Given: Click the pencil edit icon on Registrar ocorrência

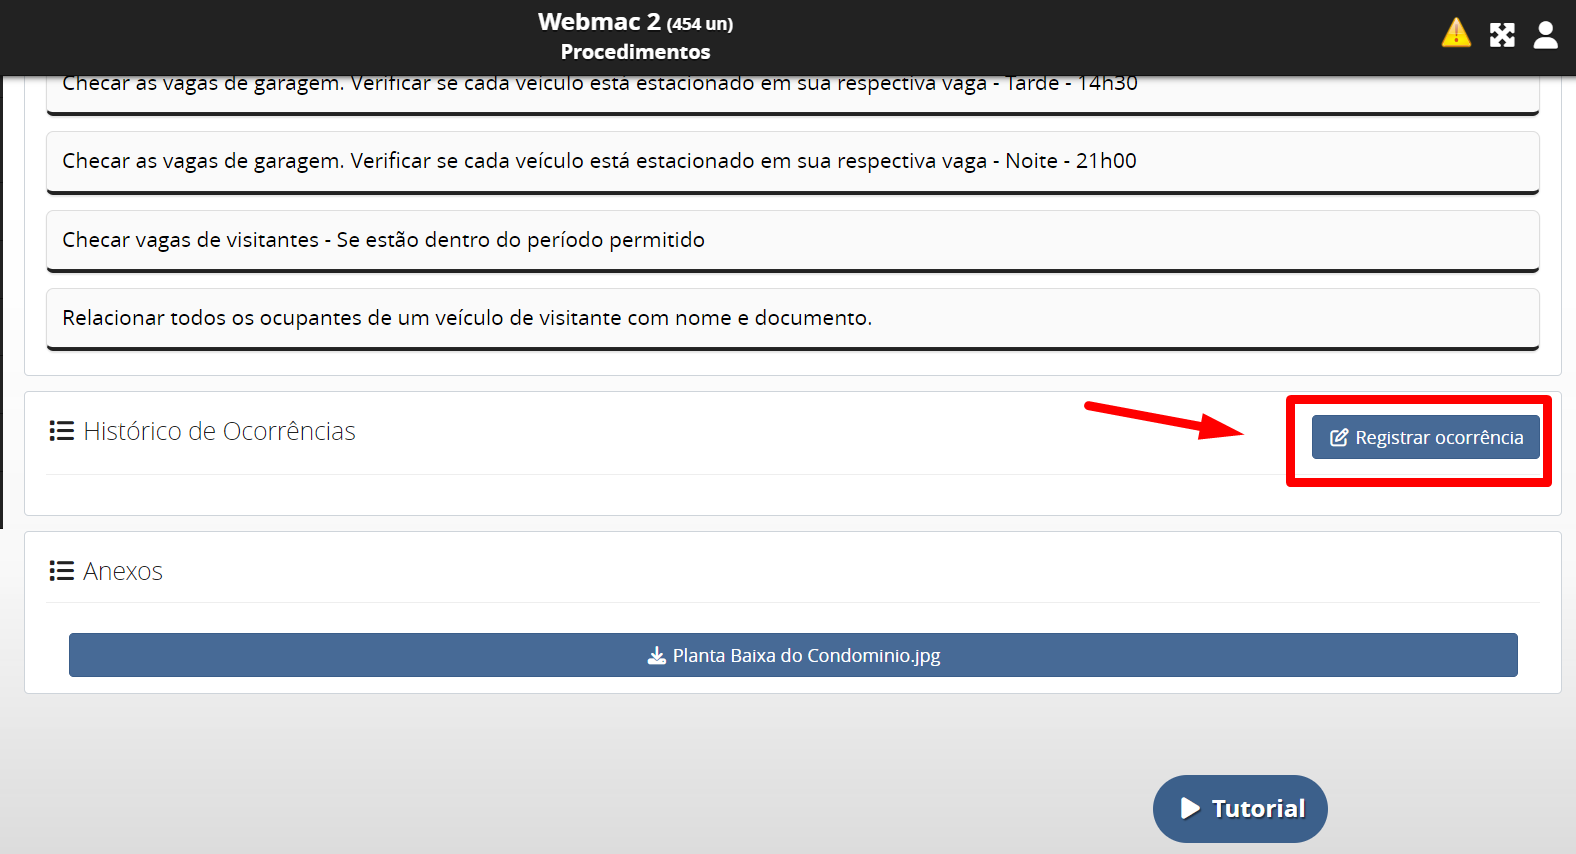Looking at the screenshot, I should 1339,438.
